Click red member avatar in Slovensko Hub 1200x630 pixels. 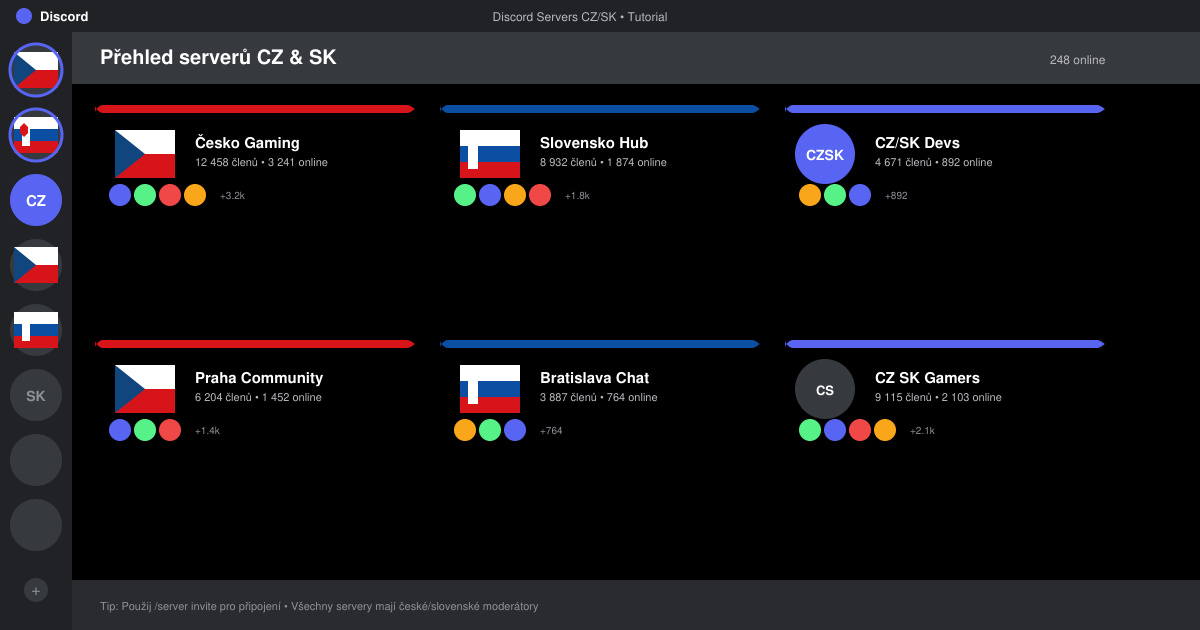(x=540, y=195)
